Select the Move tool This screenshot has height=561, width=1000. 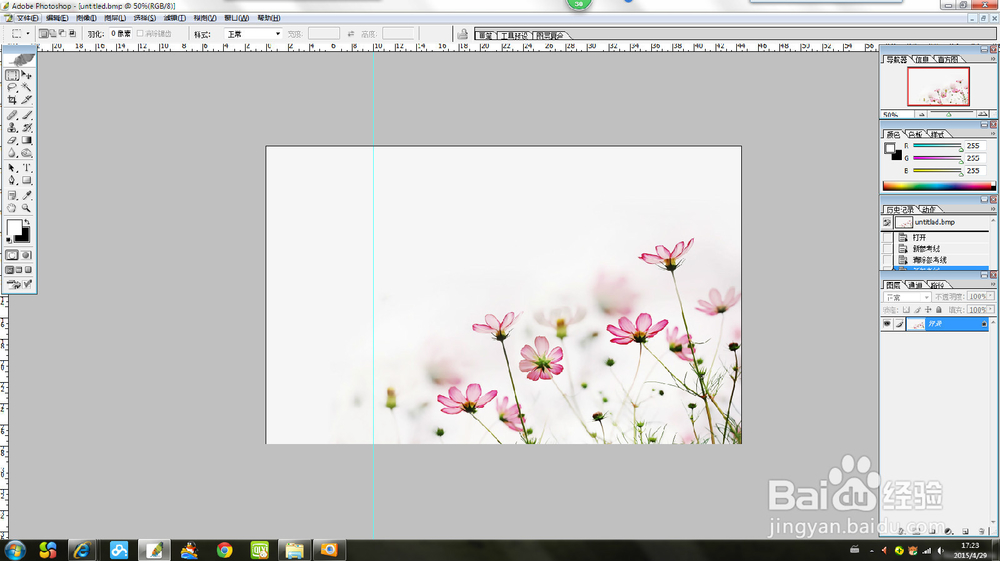coord(27,75)
